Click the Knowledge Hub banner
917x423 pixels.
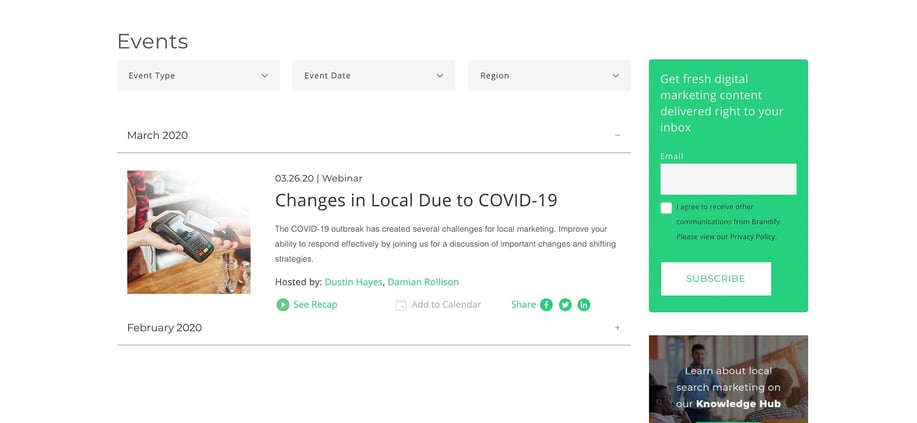728,379
